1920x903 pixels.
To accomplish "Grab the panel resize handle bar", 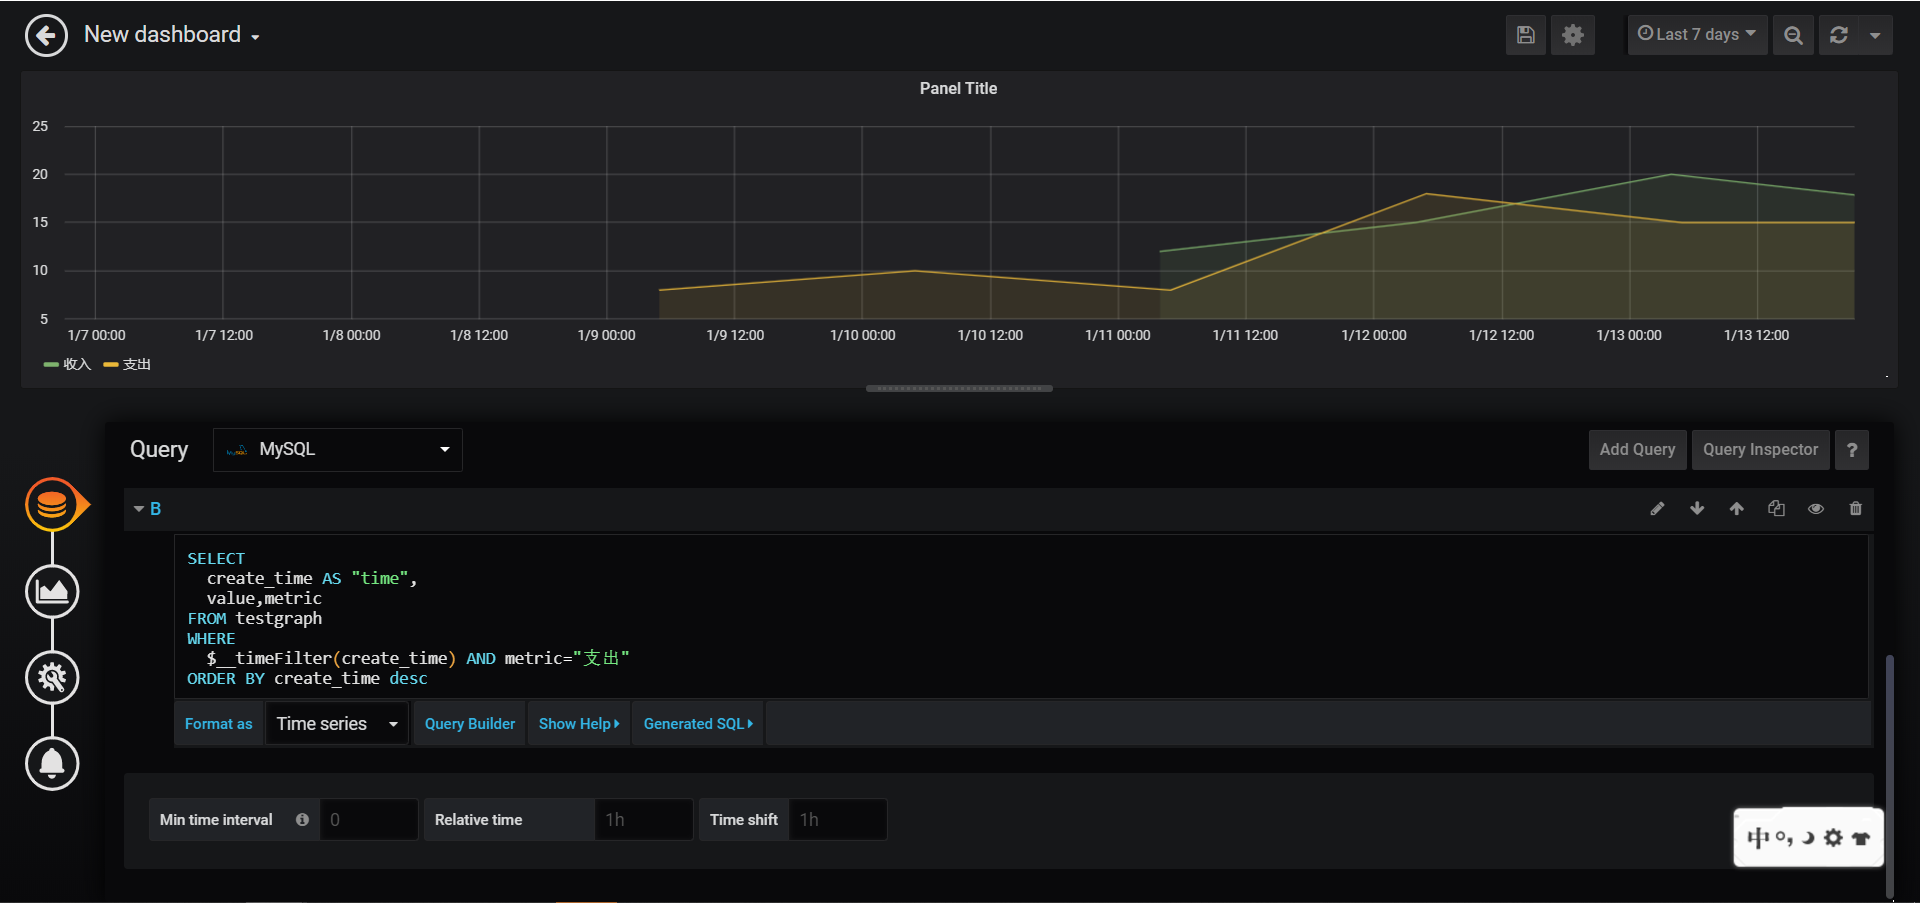I will [x=959, y=388].
